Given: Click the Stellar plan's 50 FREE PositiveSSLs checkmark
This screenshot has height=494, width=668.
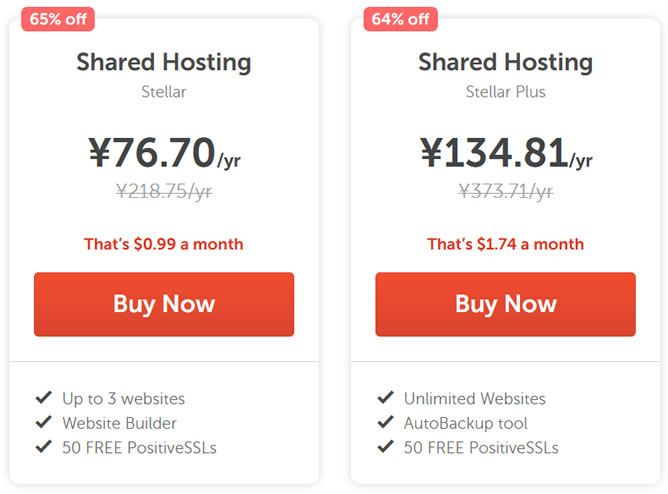Looking at the screenshot, I should [x=42, y=447].
